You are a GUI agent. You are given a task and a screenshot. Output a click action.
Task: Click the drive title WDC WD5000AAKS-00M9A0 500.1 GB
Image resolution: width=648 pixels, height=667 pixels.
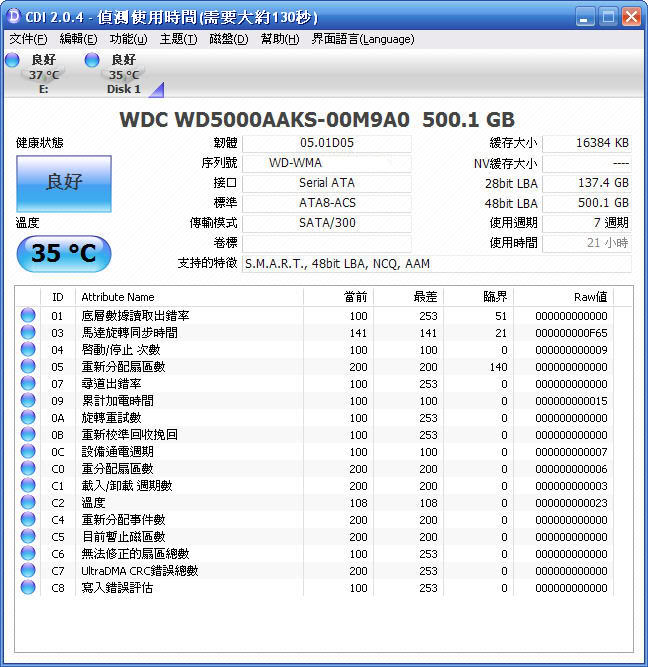coord(317,120)
